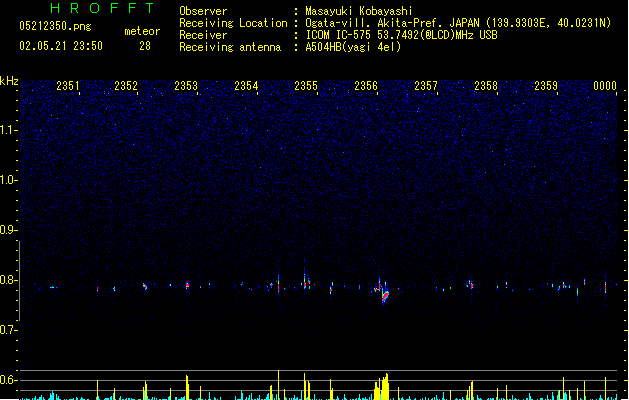The image size is (629, 400).
Task: Click the meteor count value 28
Action: pyautogui.click(x=145, y=46)
